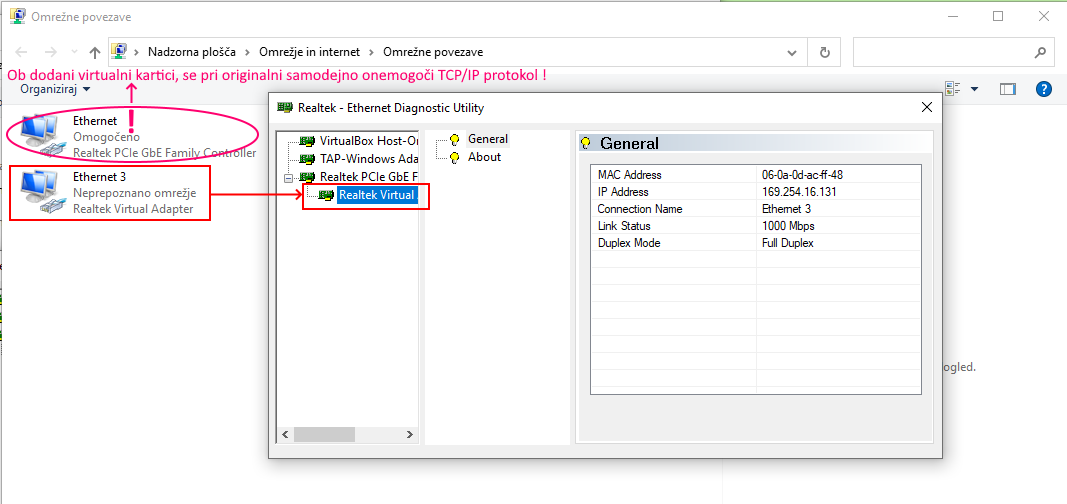
Task: Close the Realtek Ethernet Diagnostic Utility
Action: [926, 107]
